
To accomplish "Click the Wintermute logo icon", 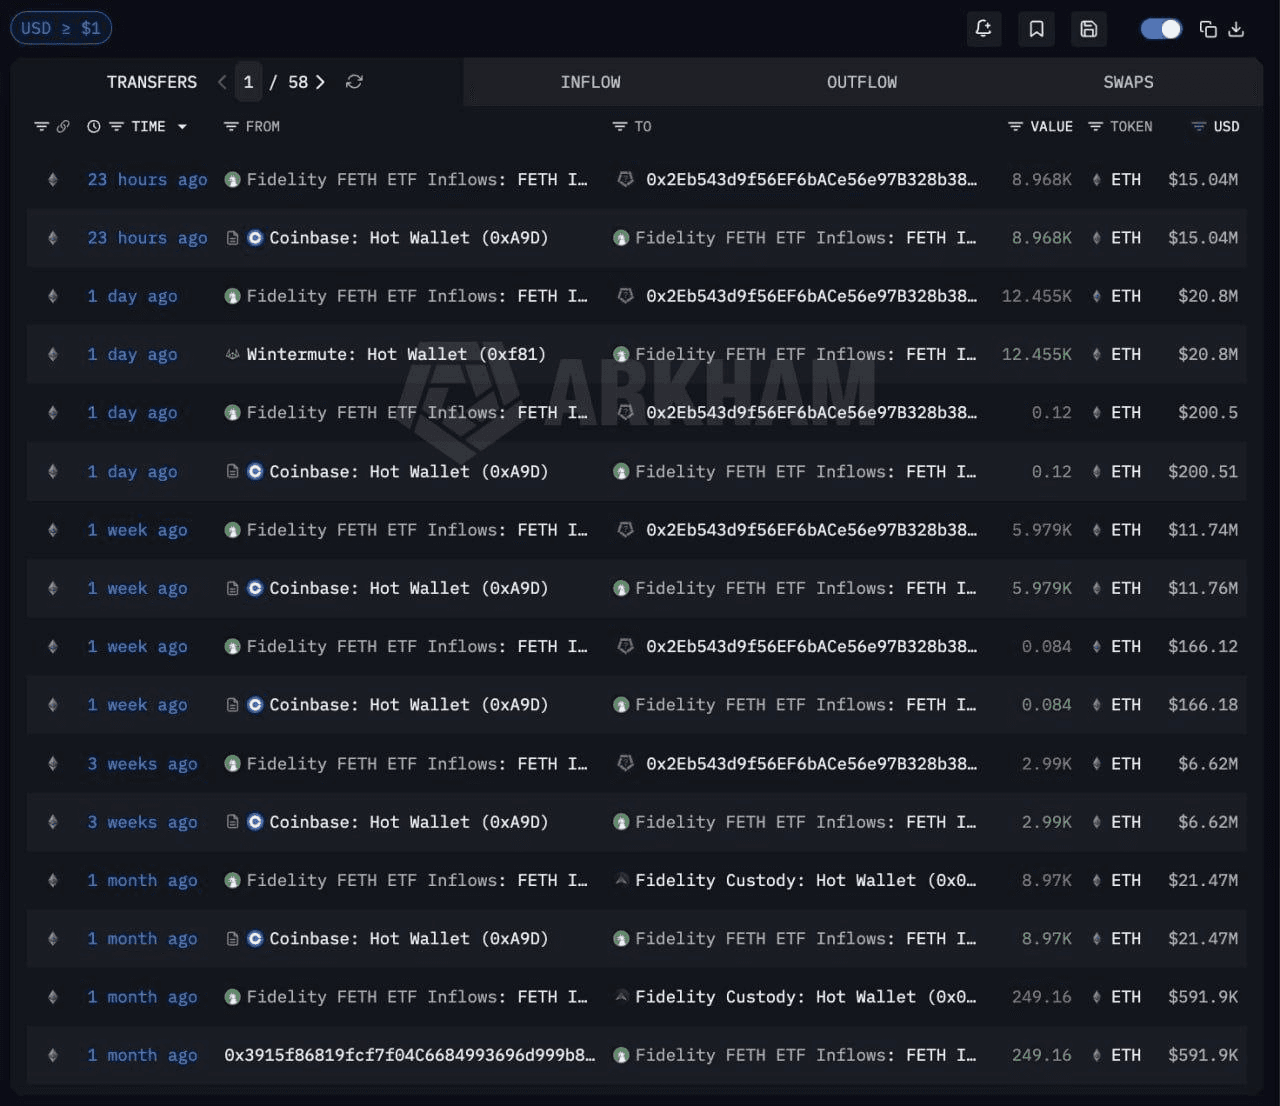I will 232,355.
